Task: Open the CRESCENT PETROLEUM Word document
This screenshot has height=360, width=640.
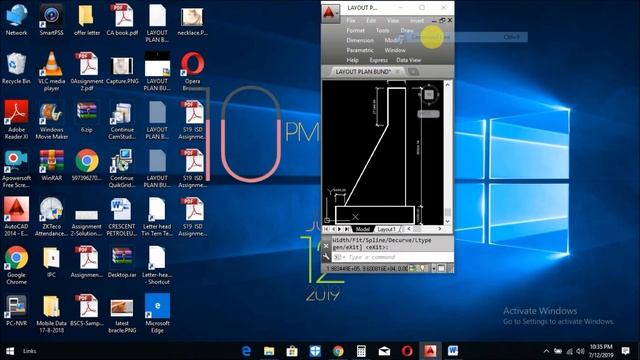Action: coord(122,217)
